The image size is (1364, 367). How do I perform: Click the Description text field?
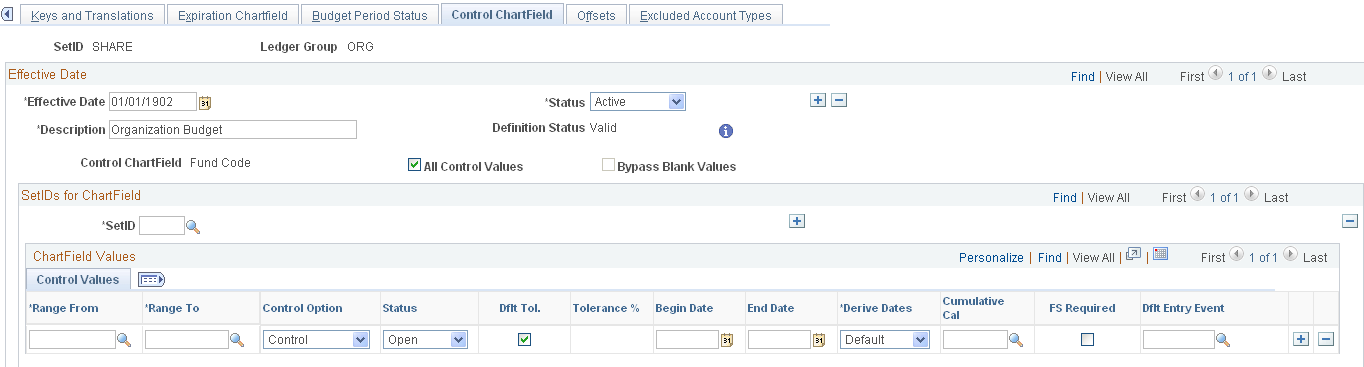pyautogui.click(x=233, y=129)
